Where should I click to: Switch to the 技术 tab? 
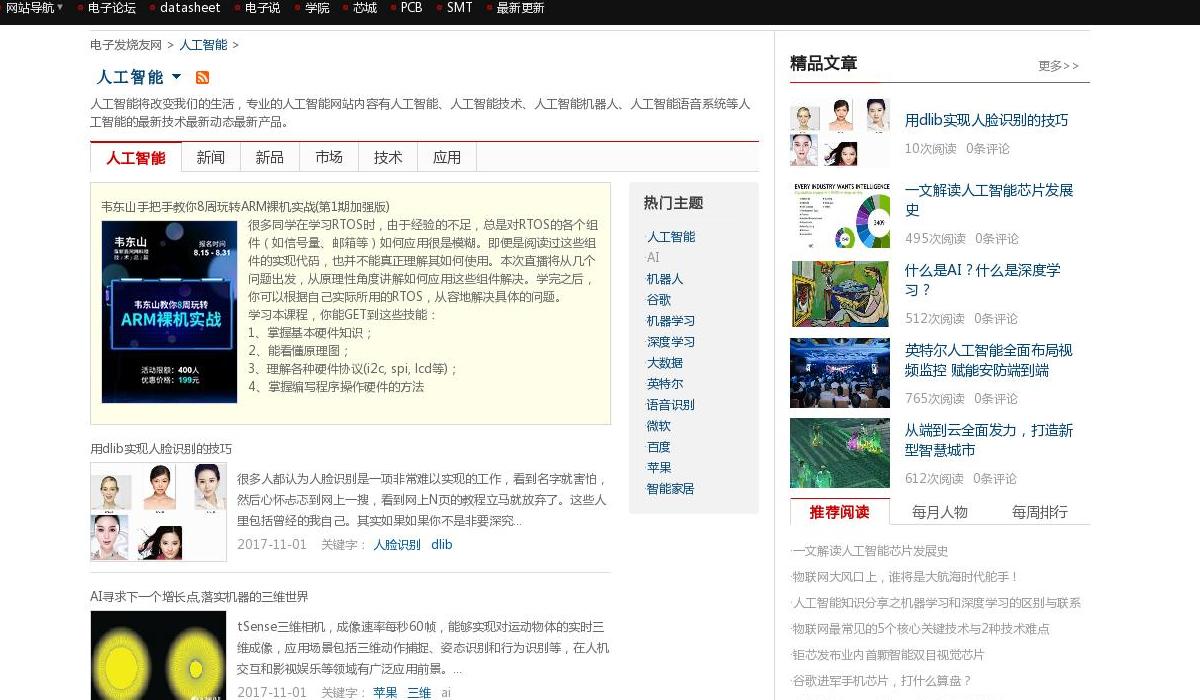388,157
